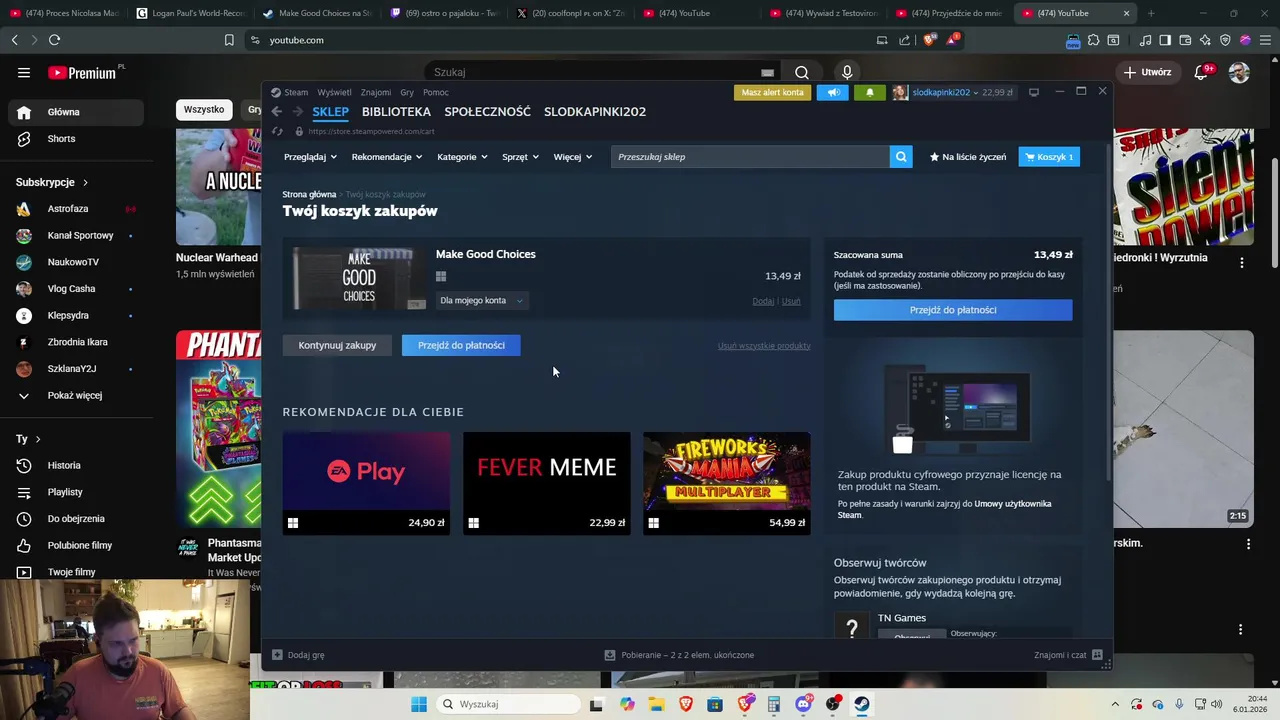Click YouTube search magnifier icon
The height and width of the screenshot is (720, 1280).
801,72
